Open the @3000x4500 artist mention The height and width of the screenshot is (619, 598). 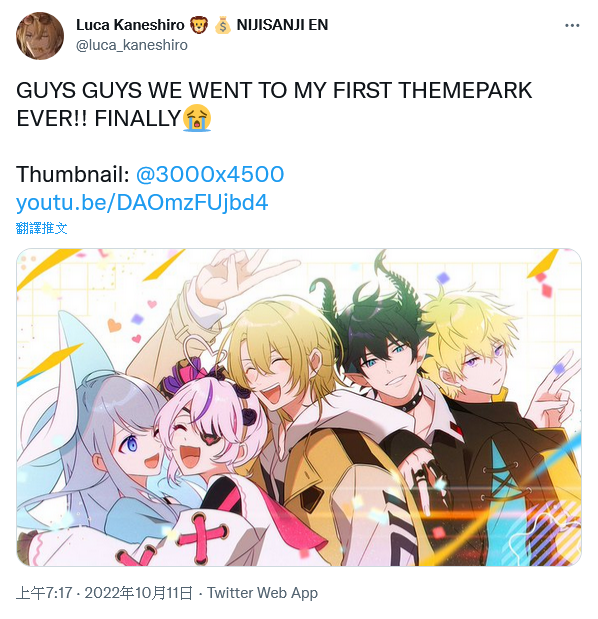tap(210, 174)
